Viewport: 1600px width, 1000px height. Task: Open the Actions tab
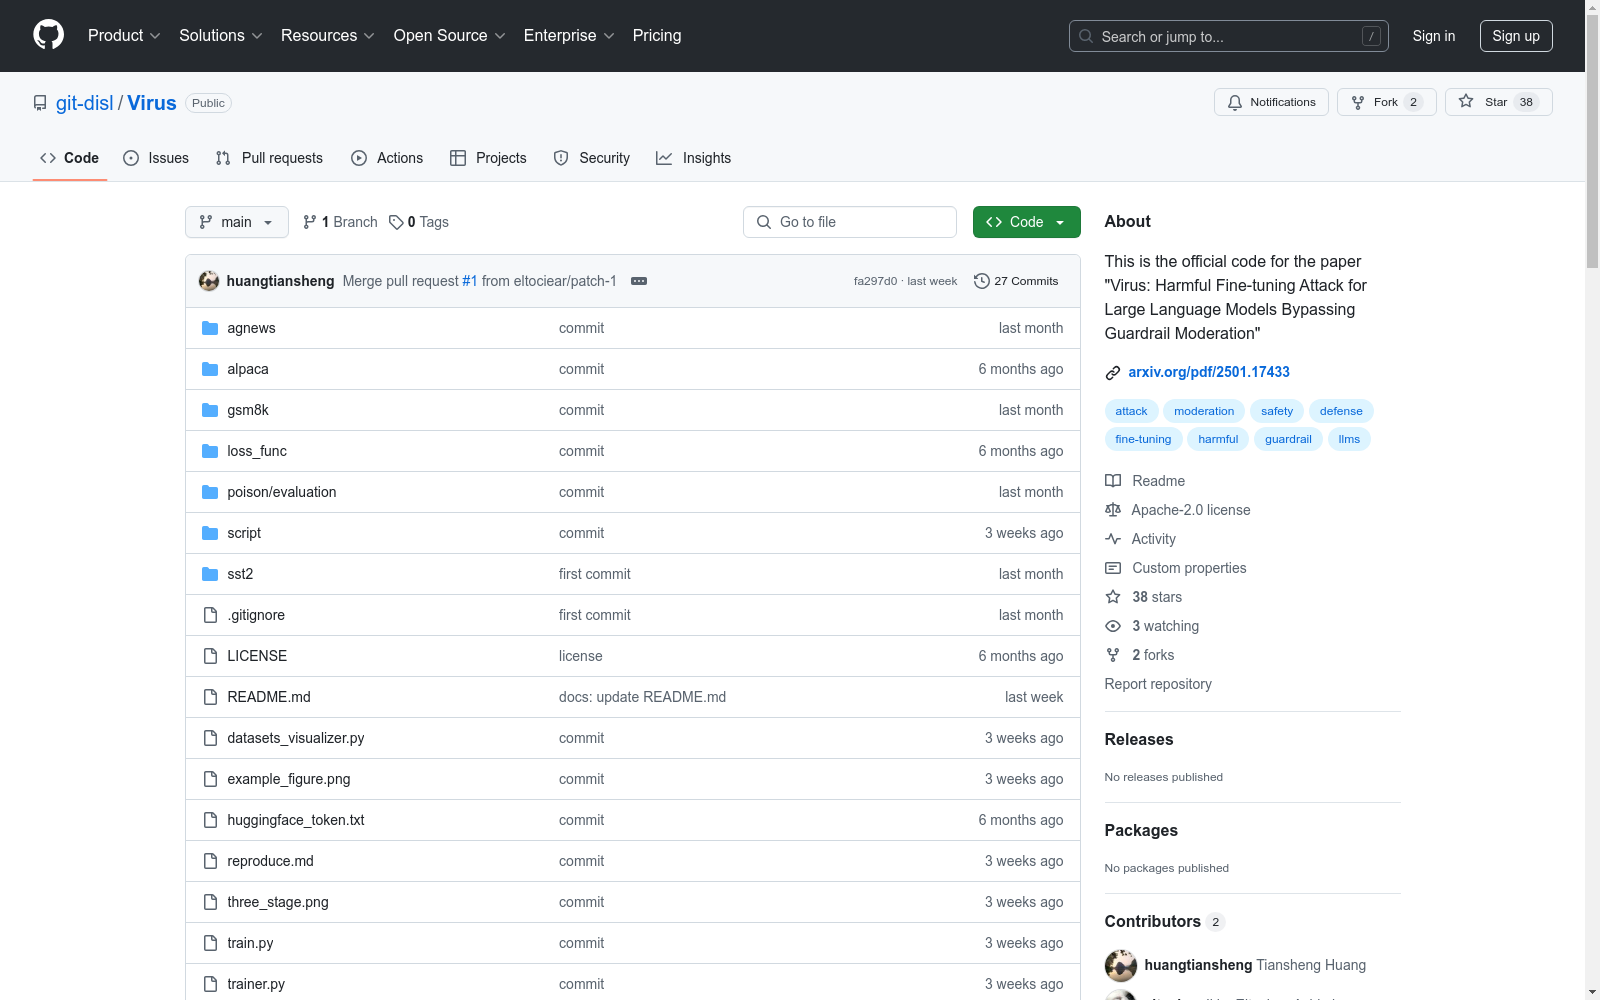[x=387, y=158]
